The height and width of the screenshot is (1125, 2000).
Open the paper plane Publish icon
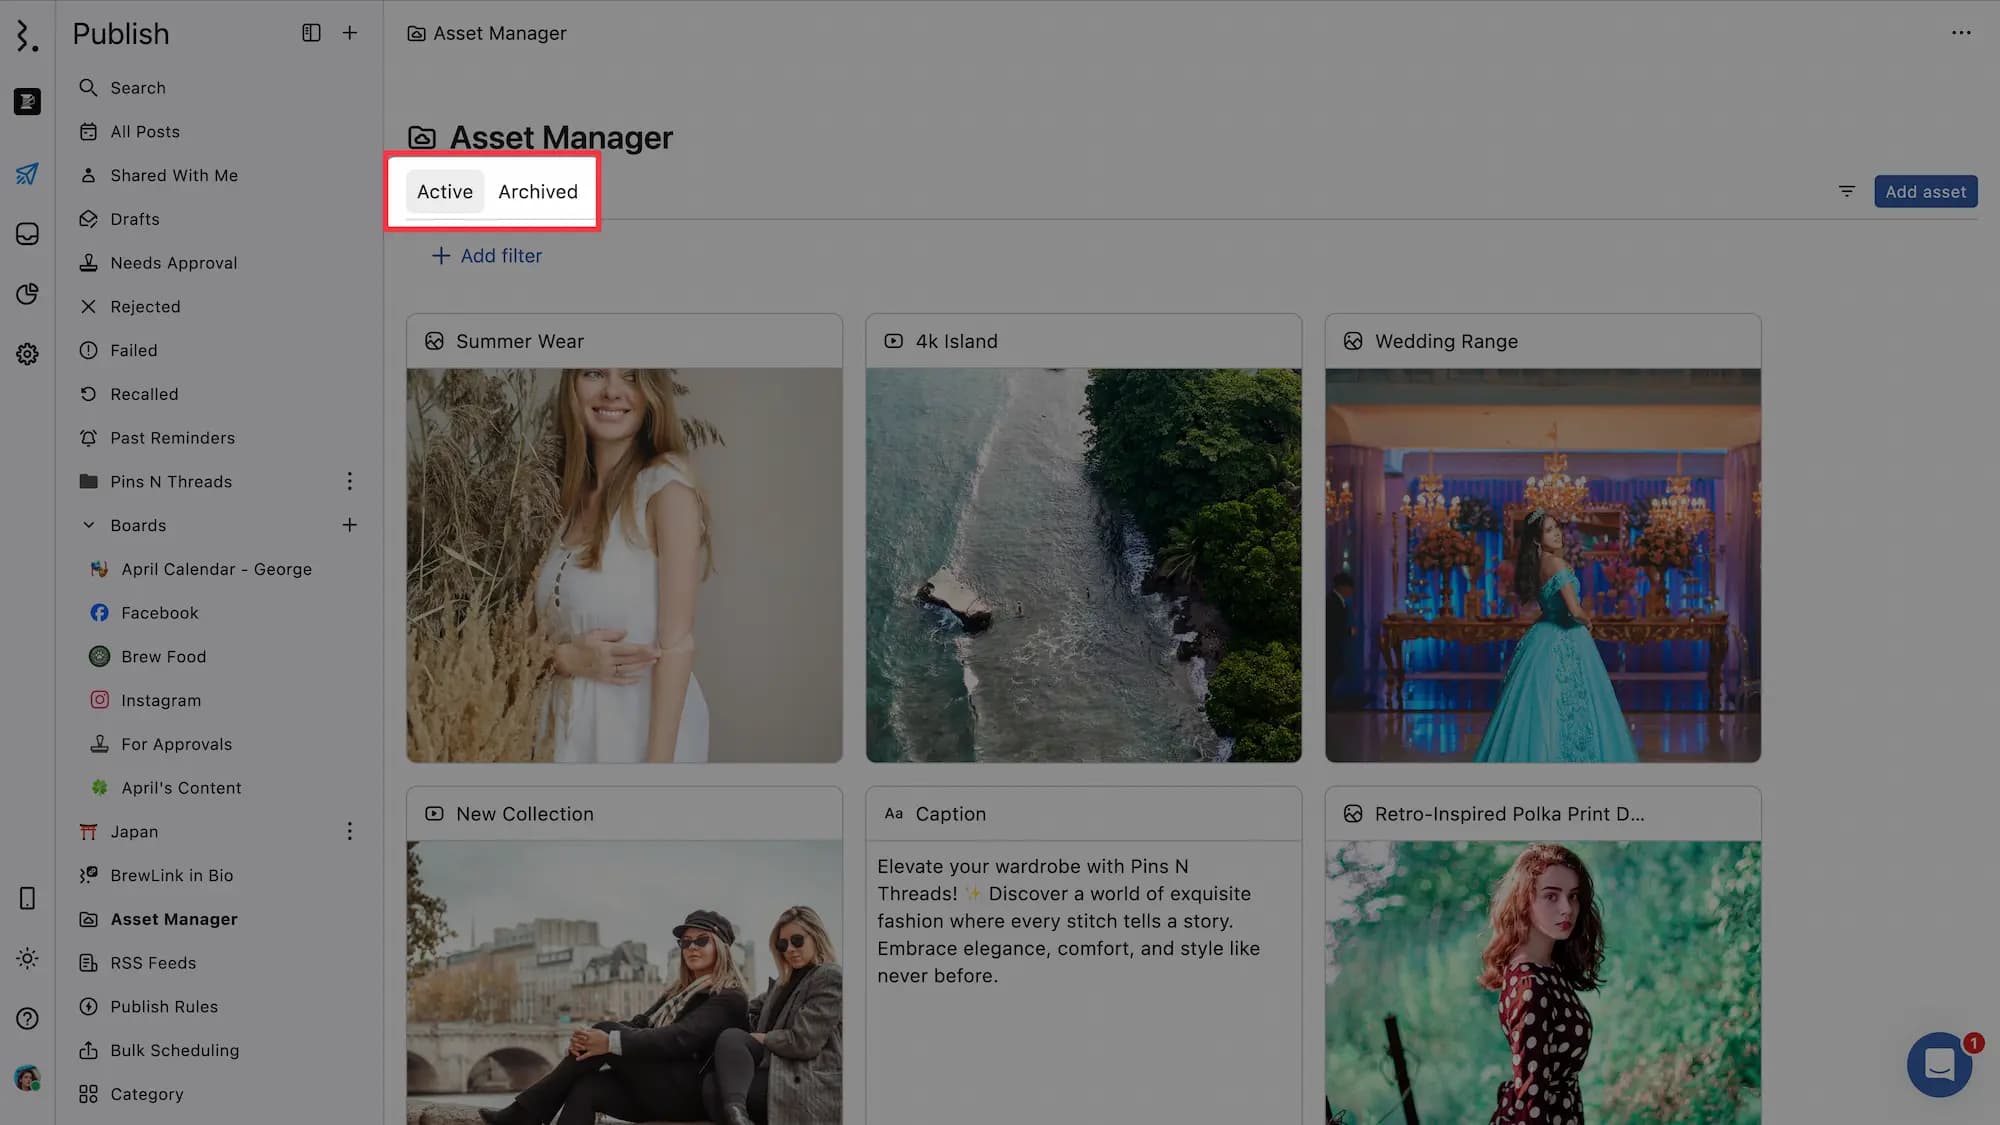(x=27, y=174)
